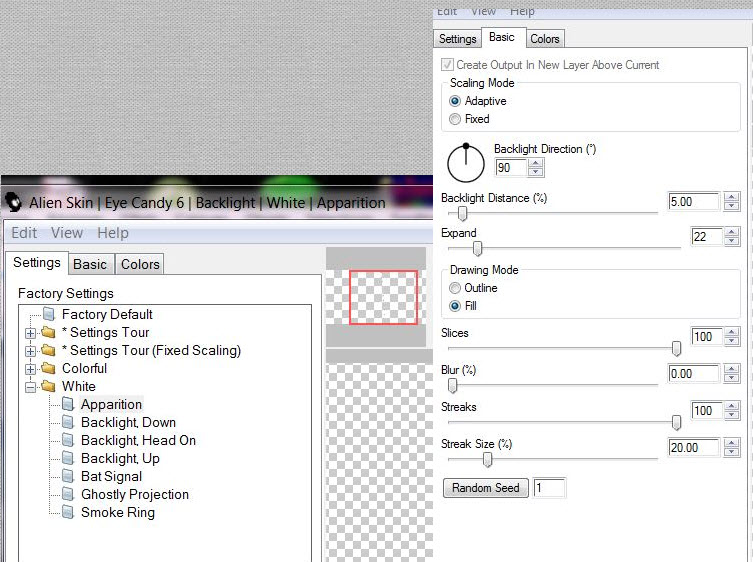Screen dimensions: 753x562
Task: Select Fixed scaling mode
Action: pos(455,119)
